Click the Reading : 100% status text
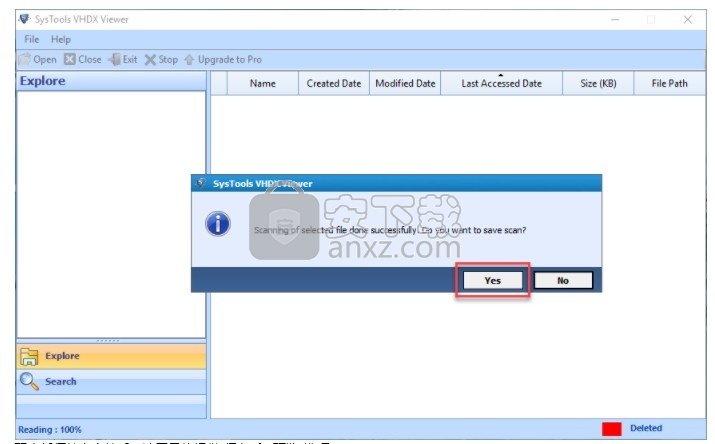This screenshot has width=715, height=444. [x=50, y=429]
